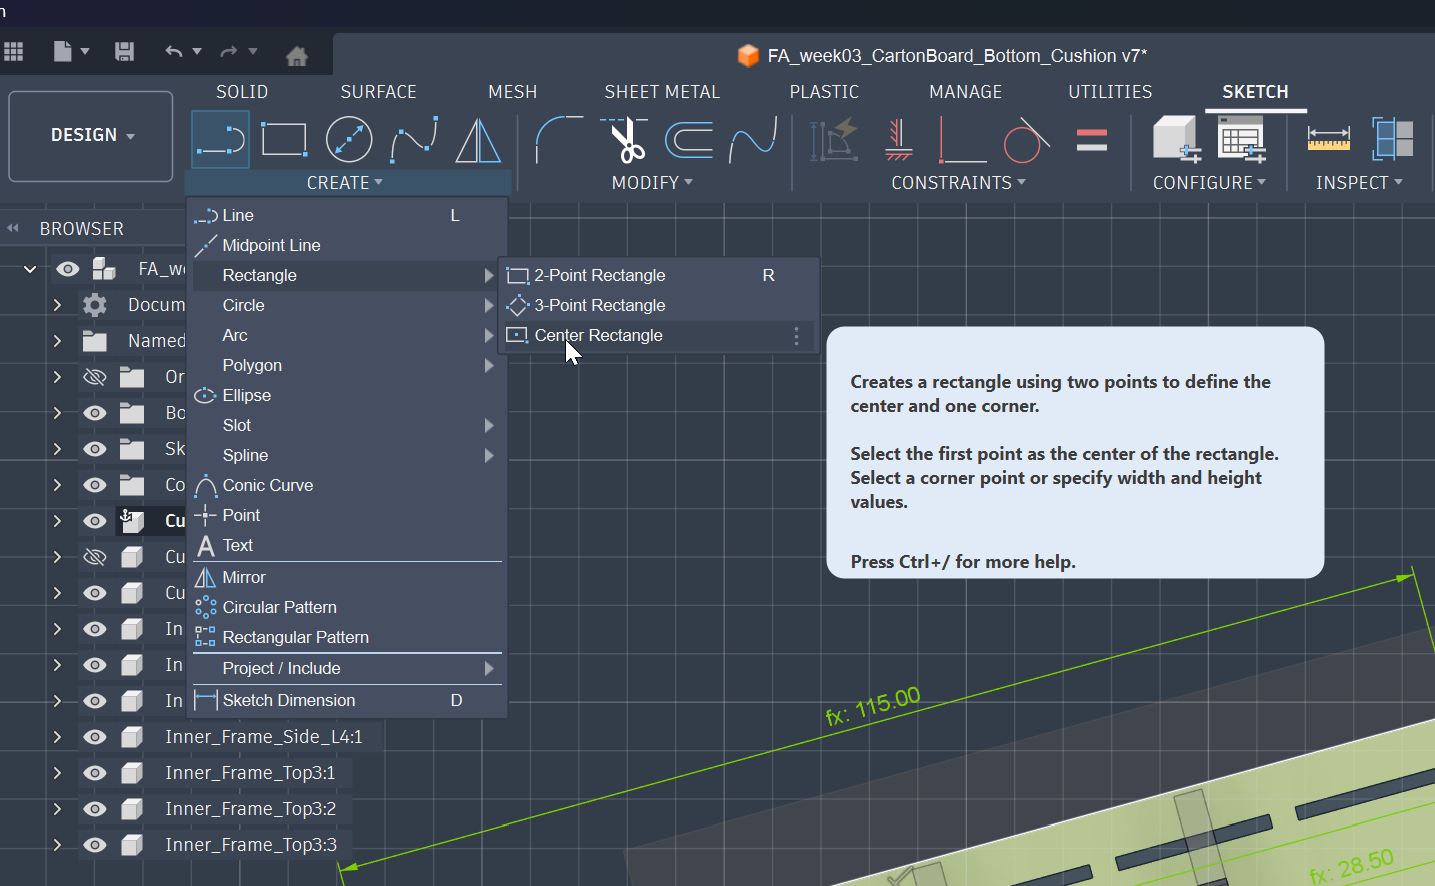Choose 2-Point Rectangle from the submenu
The height and width of the screenshot is (886, 1435).
657,275
